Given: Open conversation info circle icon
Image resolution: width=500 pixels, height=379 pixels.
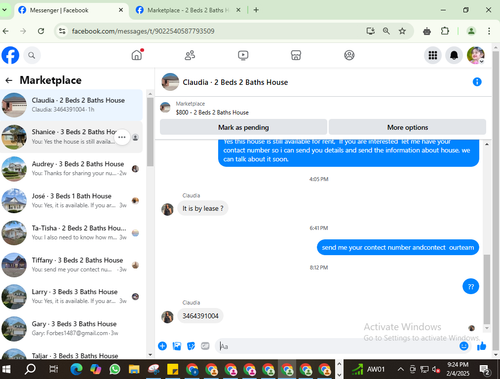Looking at the screenshot, I should 477,82.
